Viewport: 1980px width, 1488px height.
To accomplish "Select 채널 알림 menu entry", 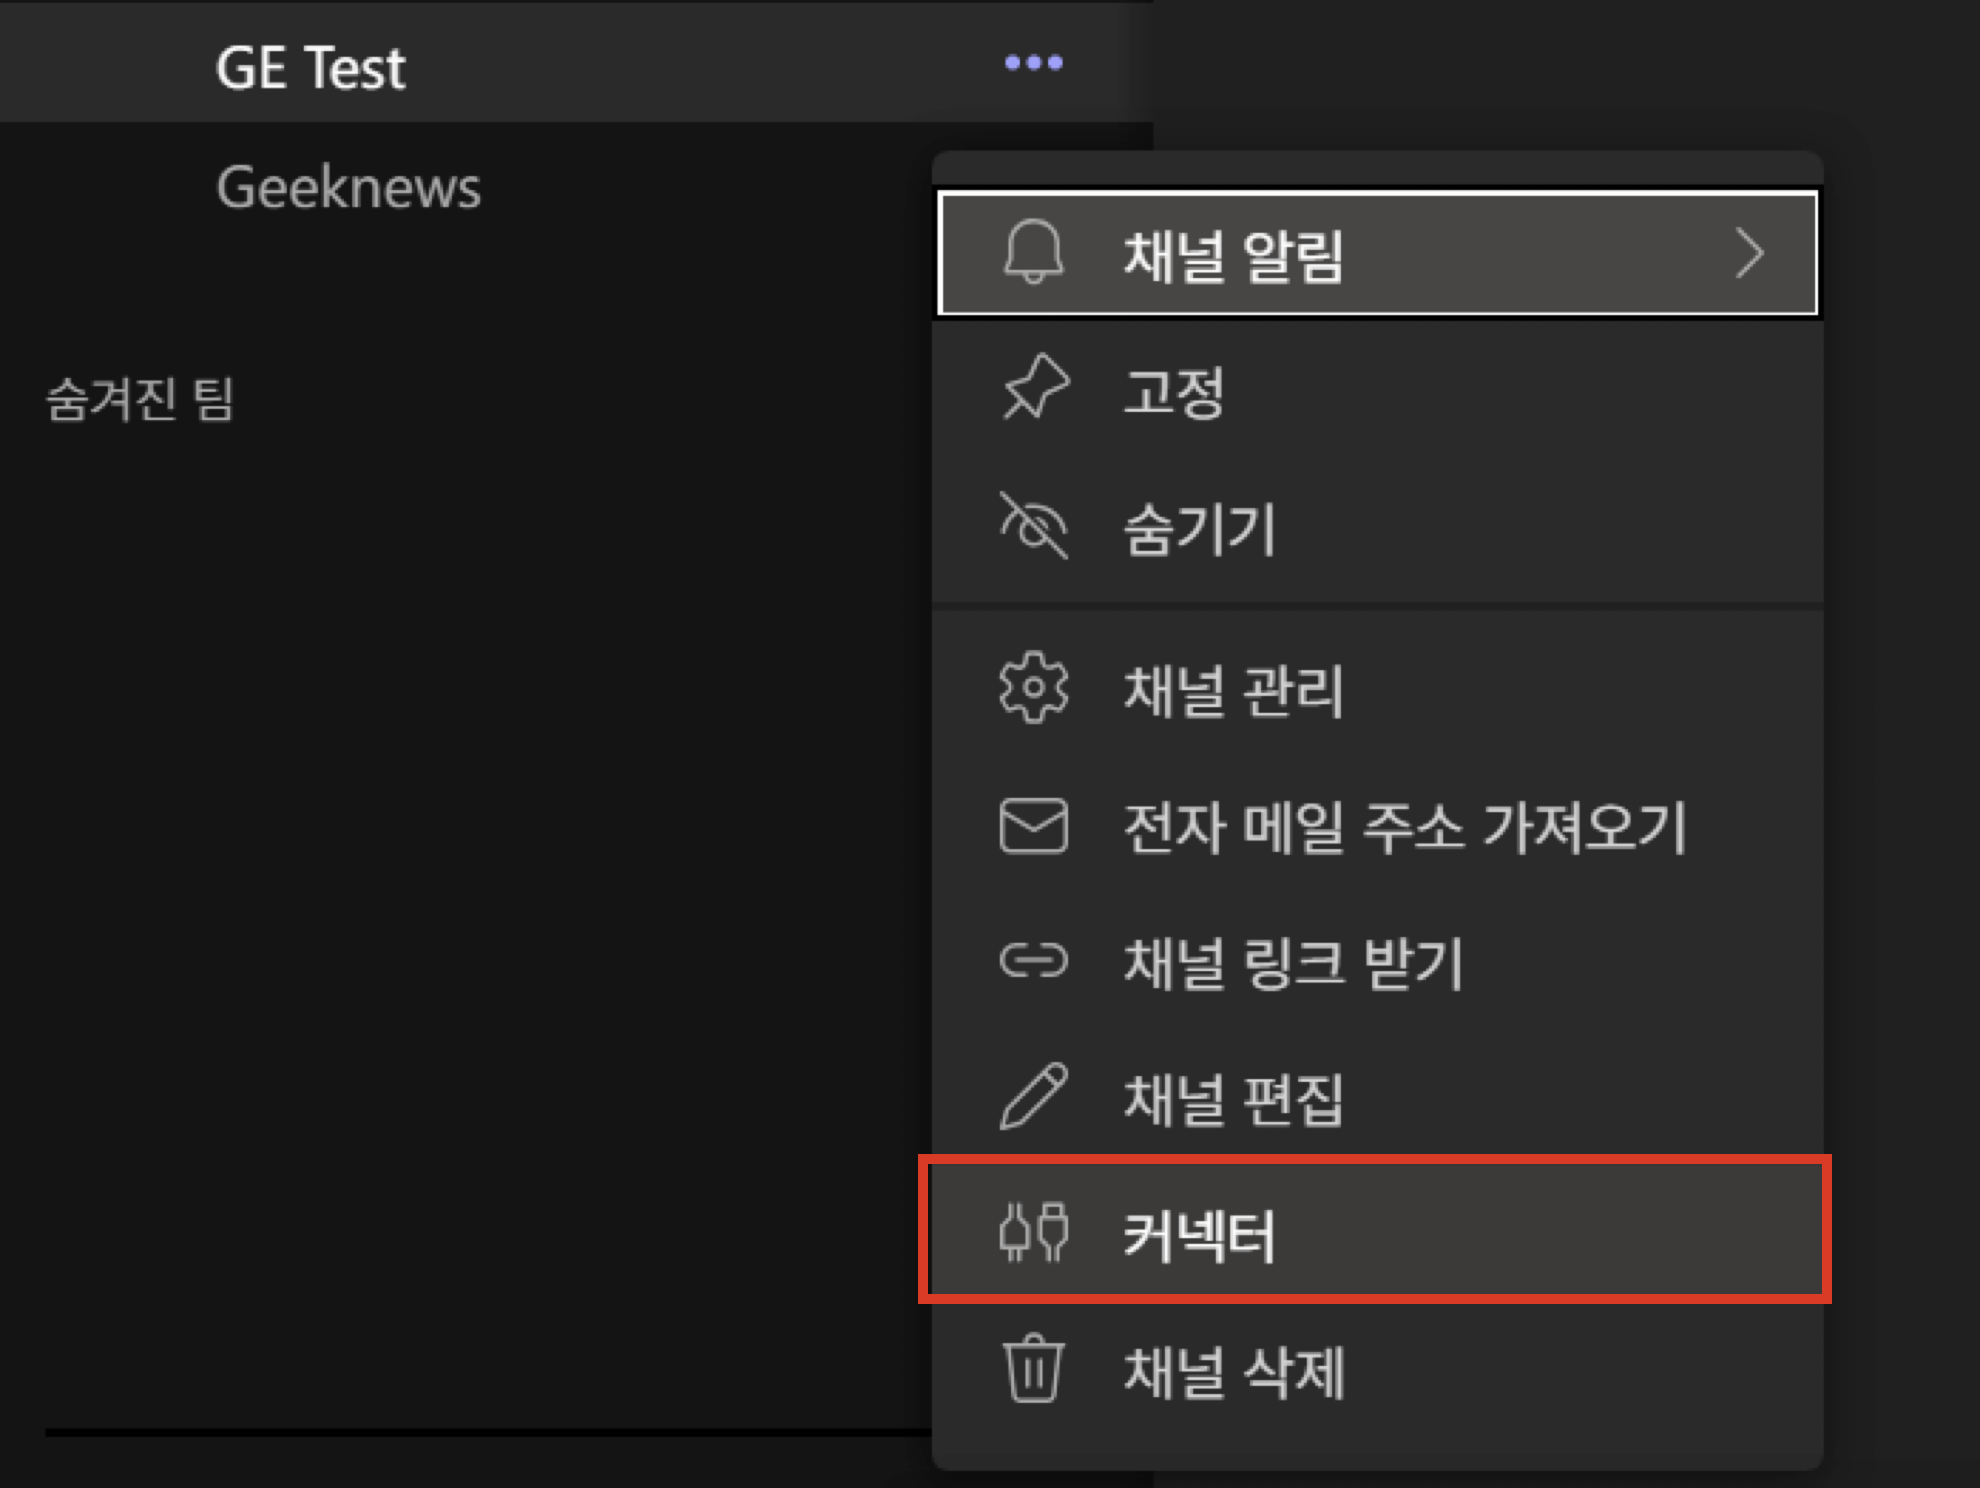I will point(1377,253).
